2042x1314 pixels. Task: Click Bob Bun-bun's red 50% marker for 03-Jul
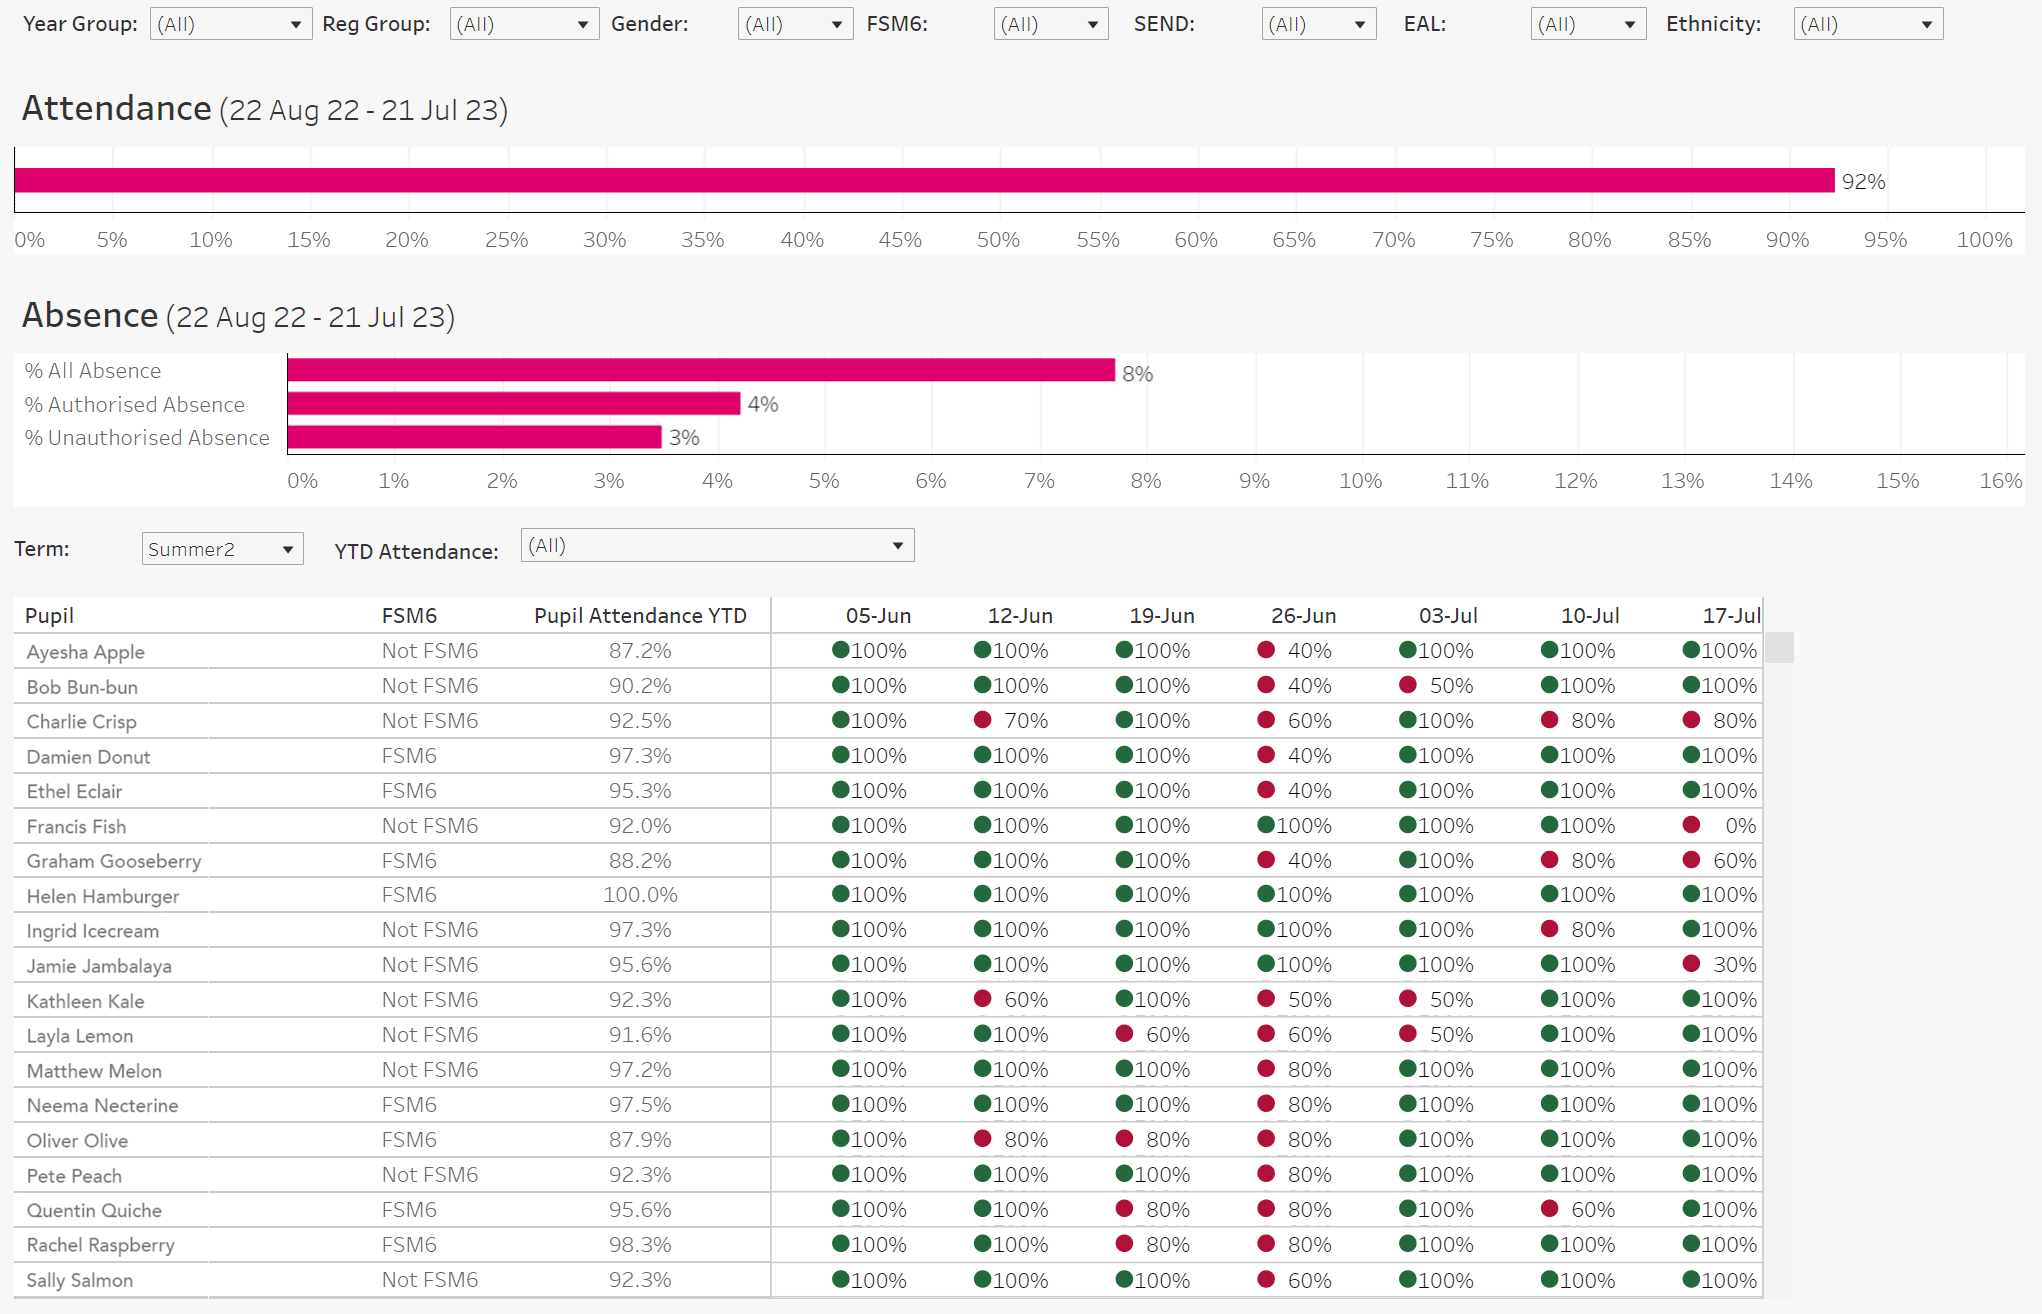(1408, 685)
